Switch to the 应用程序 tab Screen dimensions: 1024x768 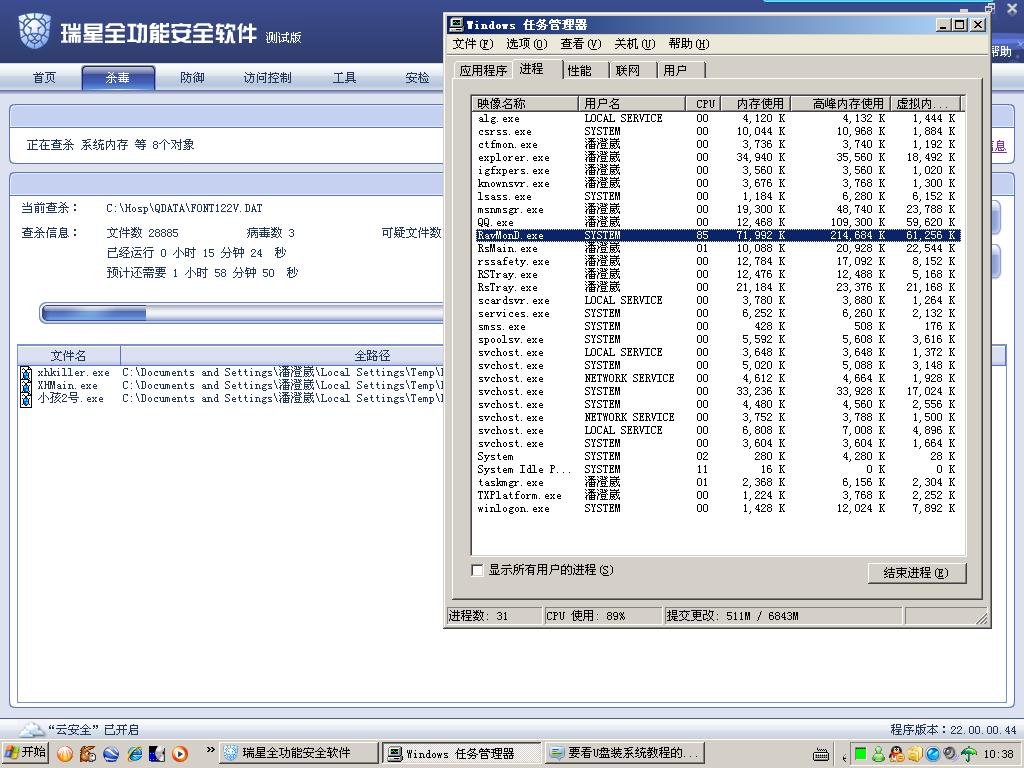pos(483,71)
